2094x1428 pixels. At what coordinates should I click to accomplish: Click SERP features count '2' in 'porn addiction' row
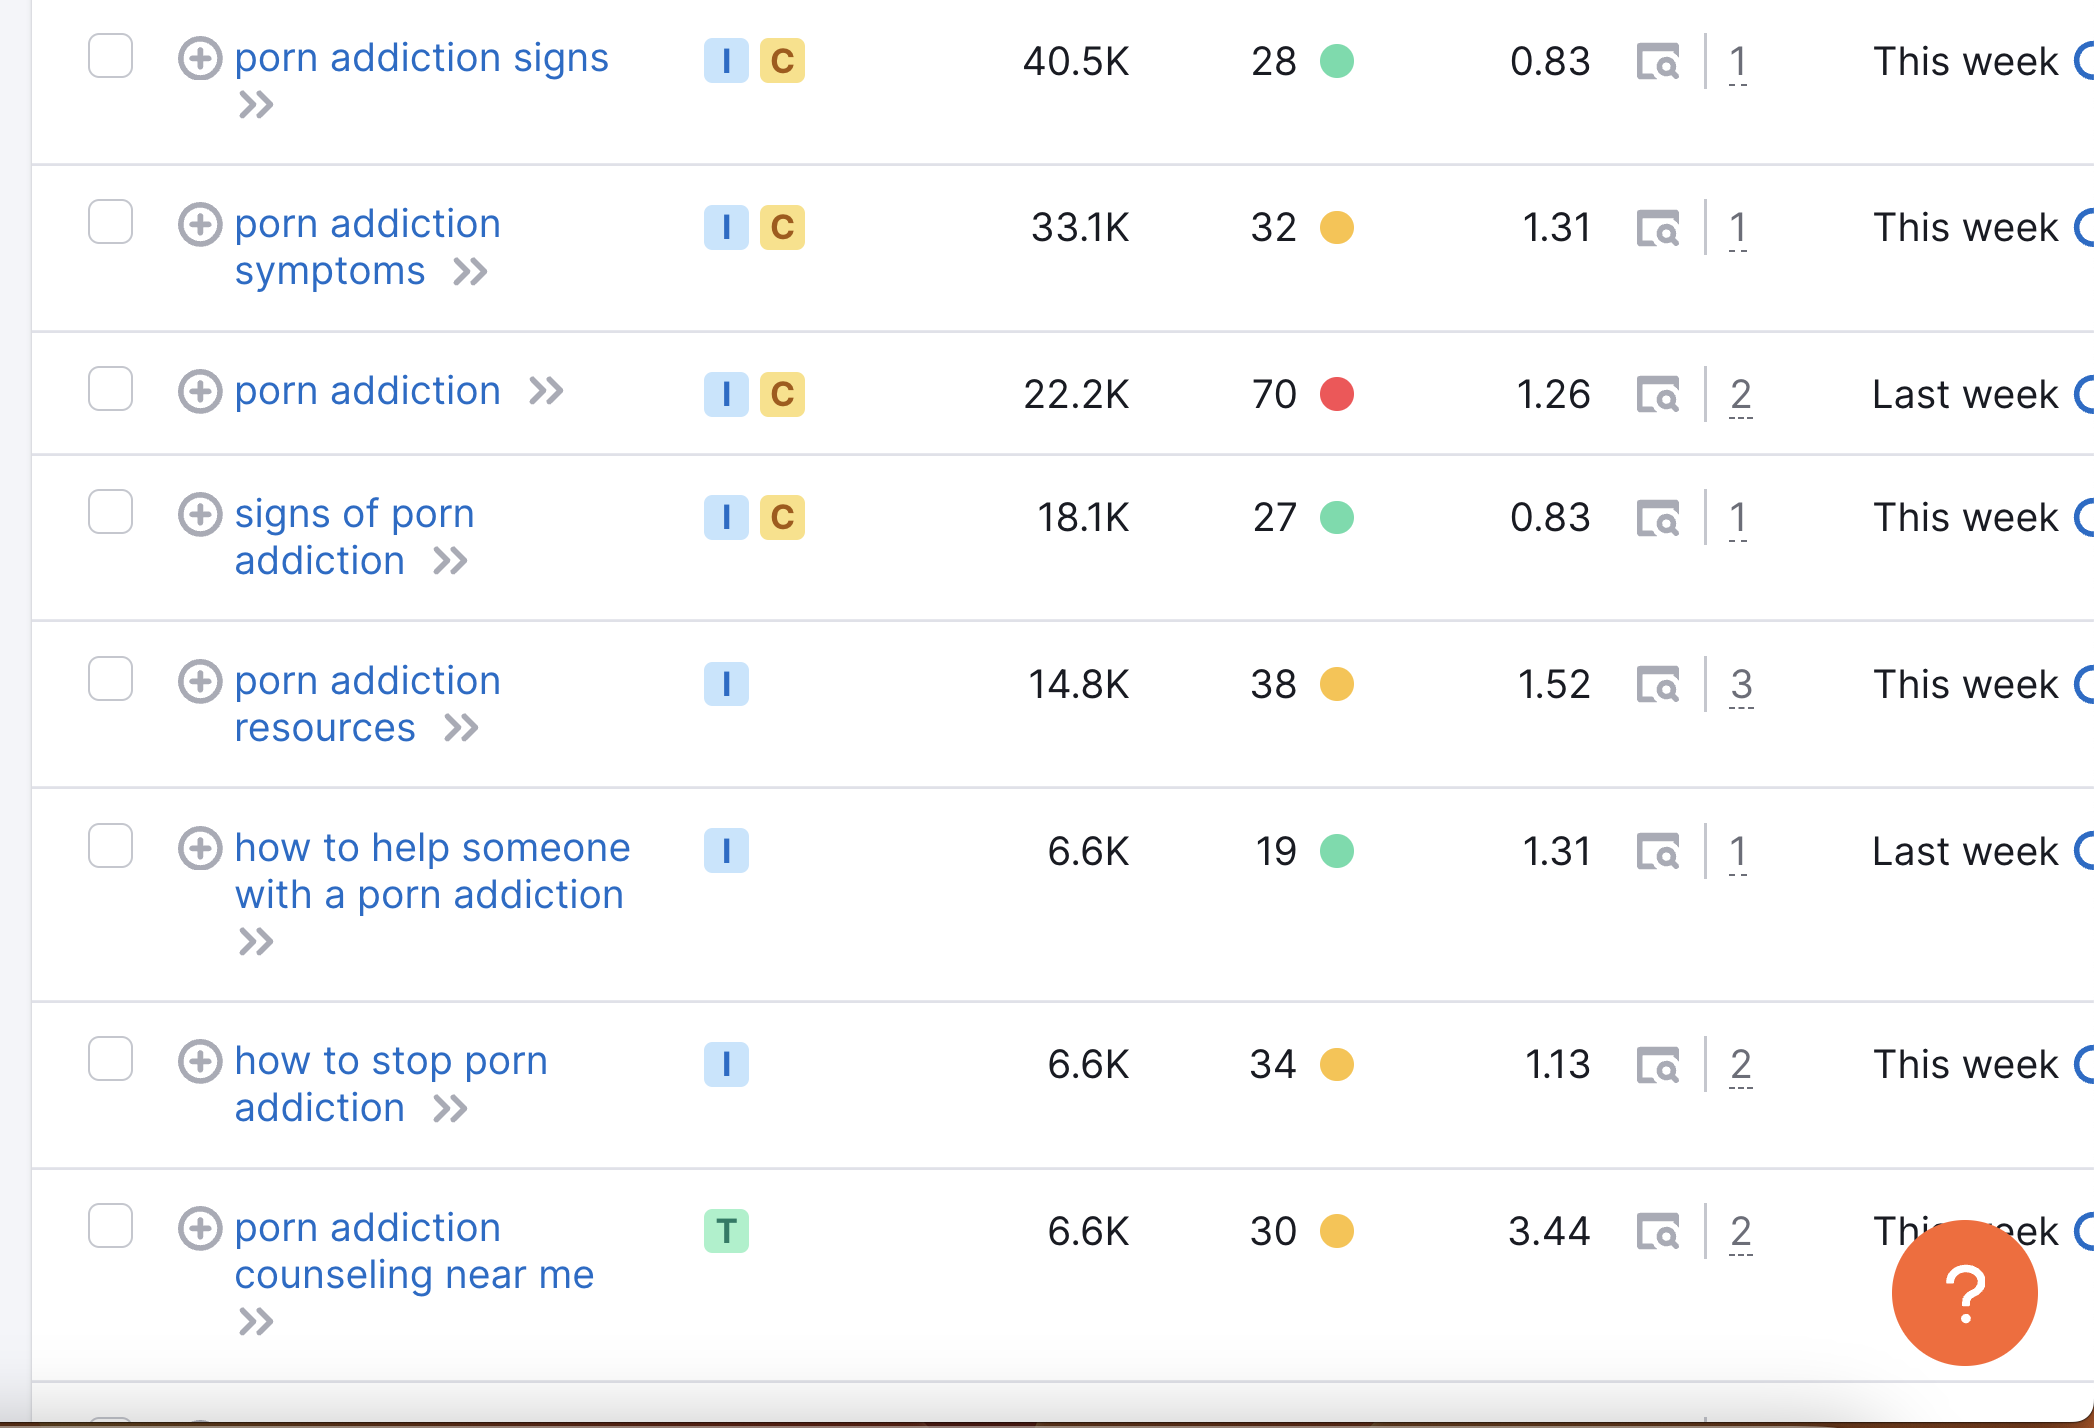tap(1740, 395)
